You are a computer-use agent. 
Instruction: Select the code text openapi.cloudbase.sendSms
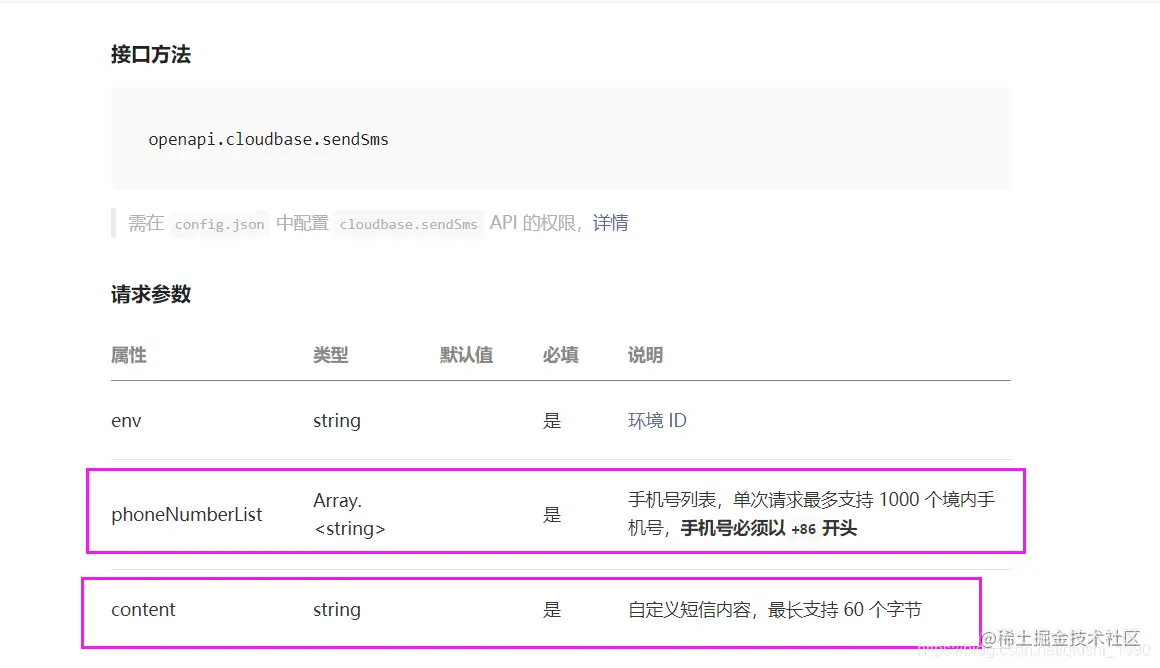pyautogui.click(x=269, y=139)
